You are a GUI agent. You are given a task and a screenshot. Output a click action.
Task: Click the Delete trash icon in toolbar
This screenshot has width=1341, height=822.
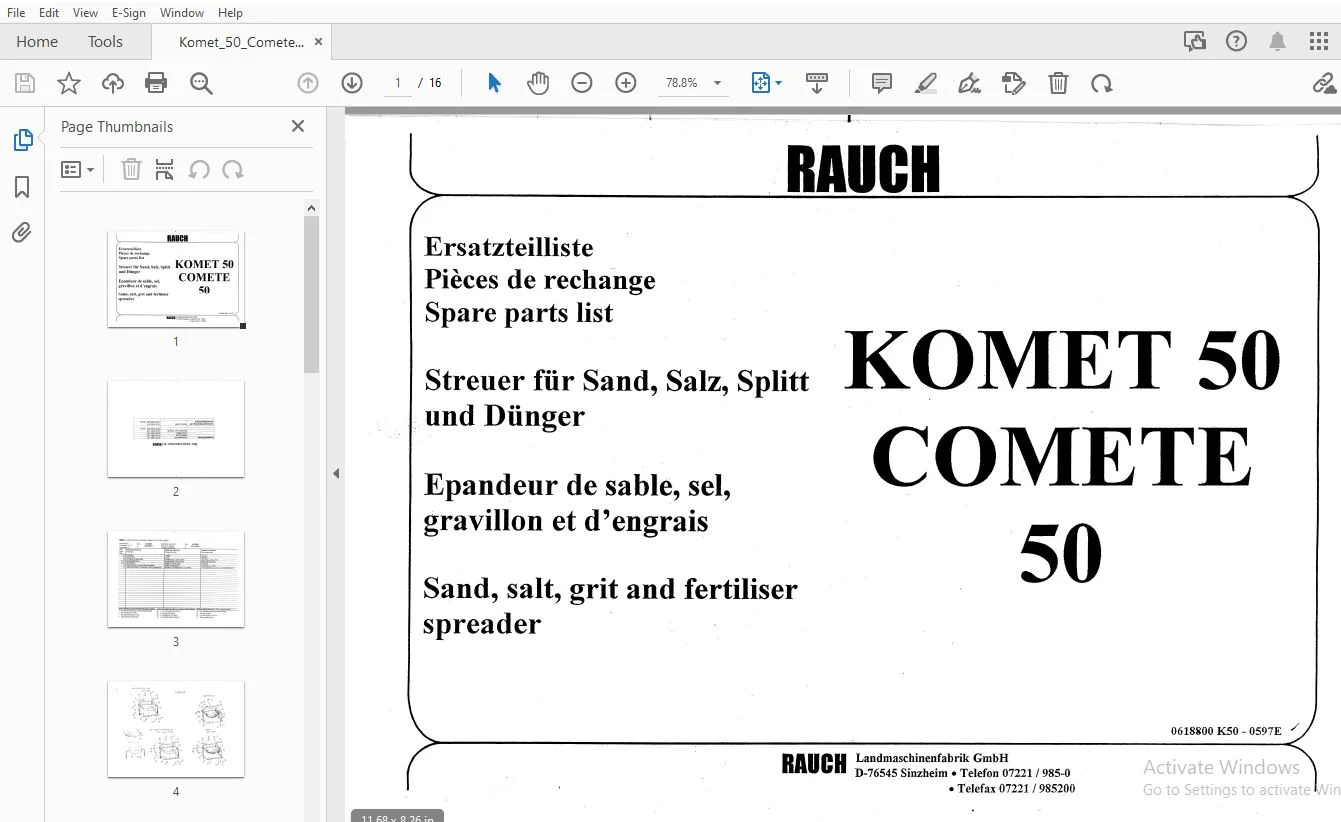1058,83
